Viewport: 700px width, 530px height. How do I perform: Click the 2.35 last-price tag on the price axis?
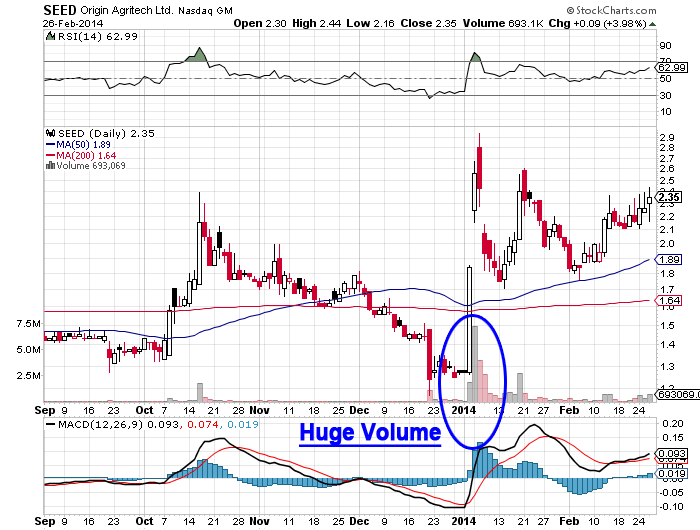coord(669,197)
